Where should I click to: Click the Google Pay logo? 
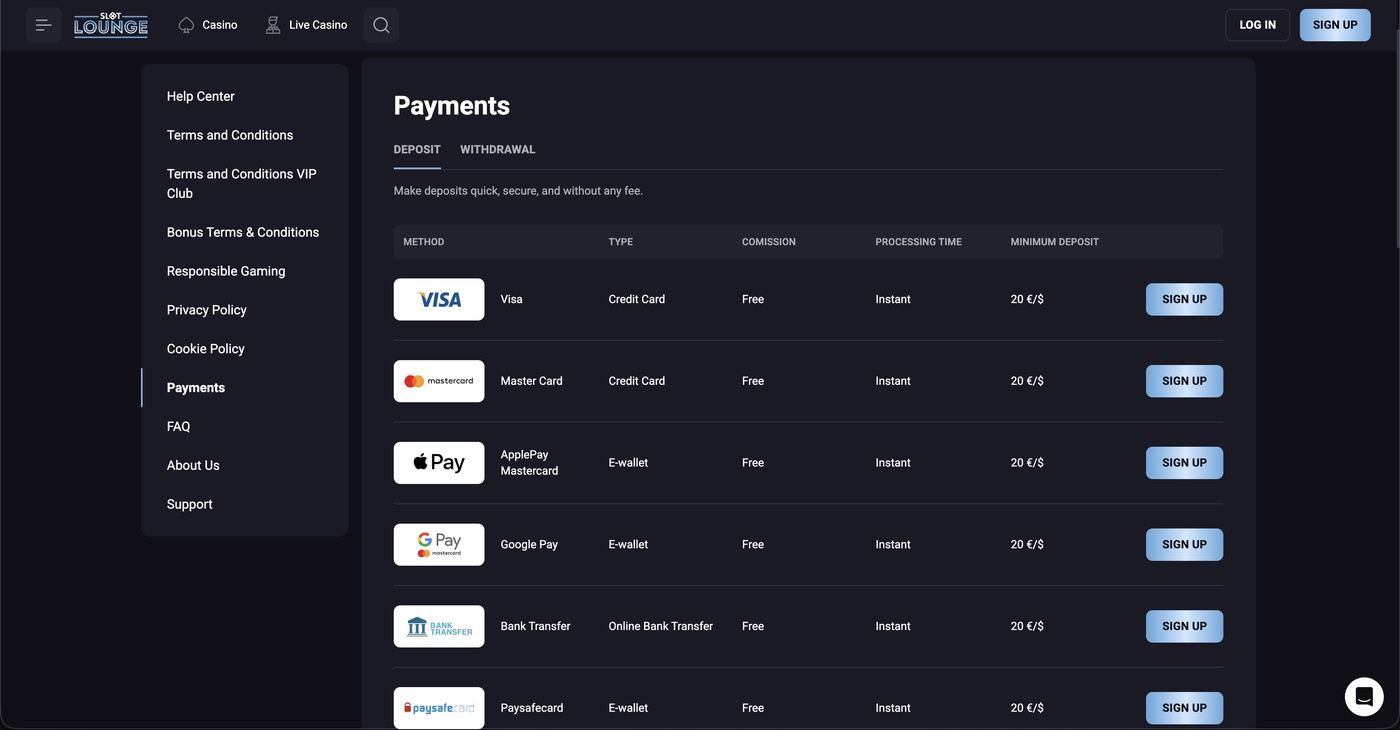pos(439,545)
